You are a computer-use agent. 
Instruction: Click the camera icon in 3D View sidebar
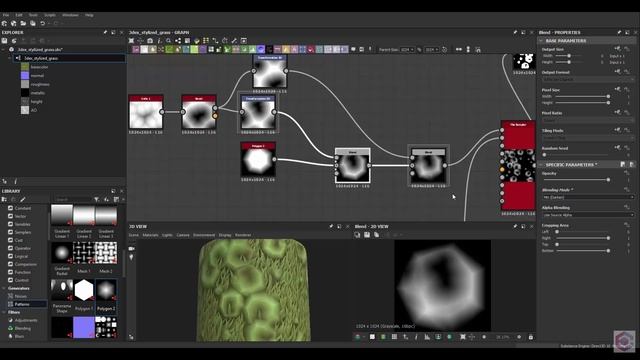click(x=131, y=249)
